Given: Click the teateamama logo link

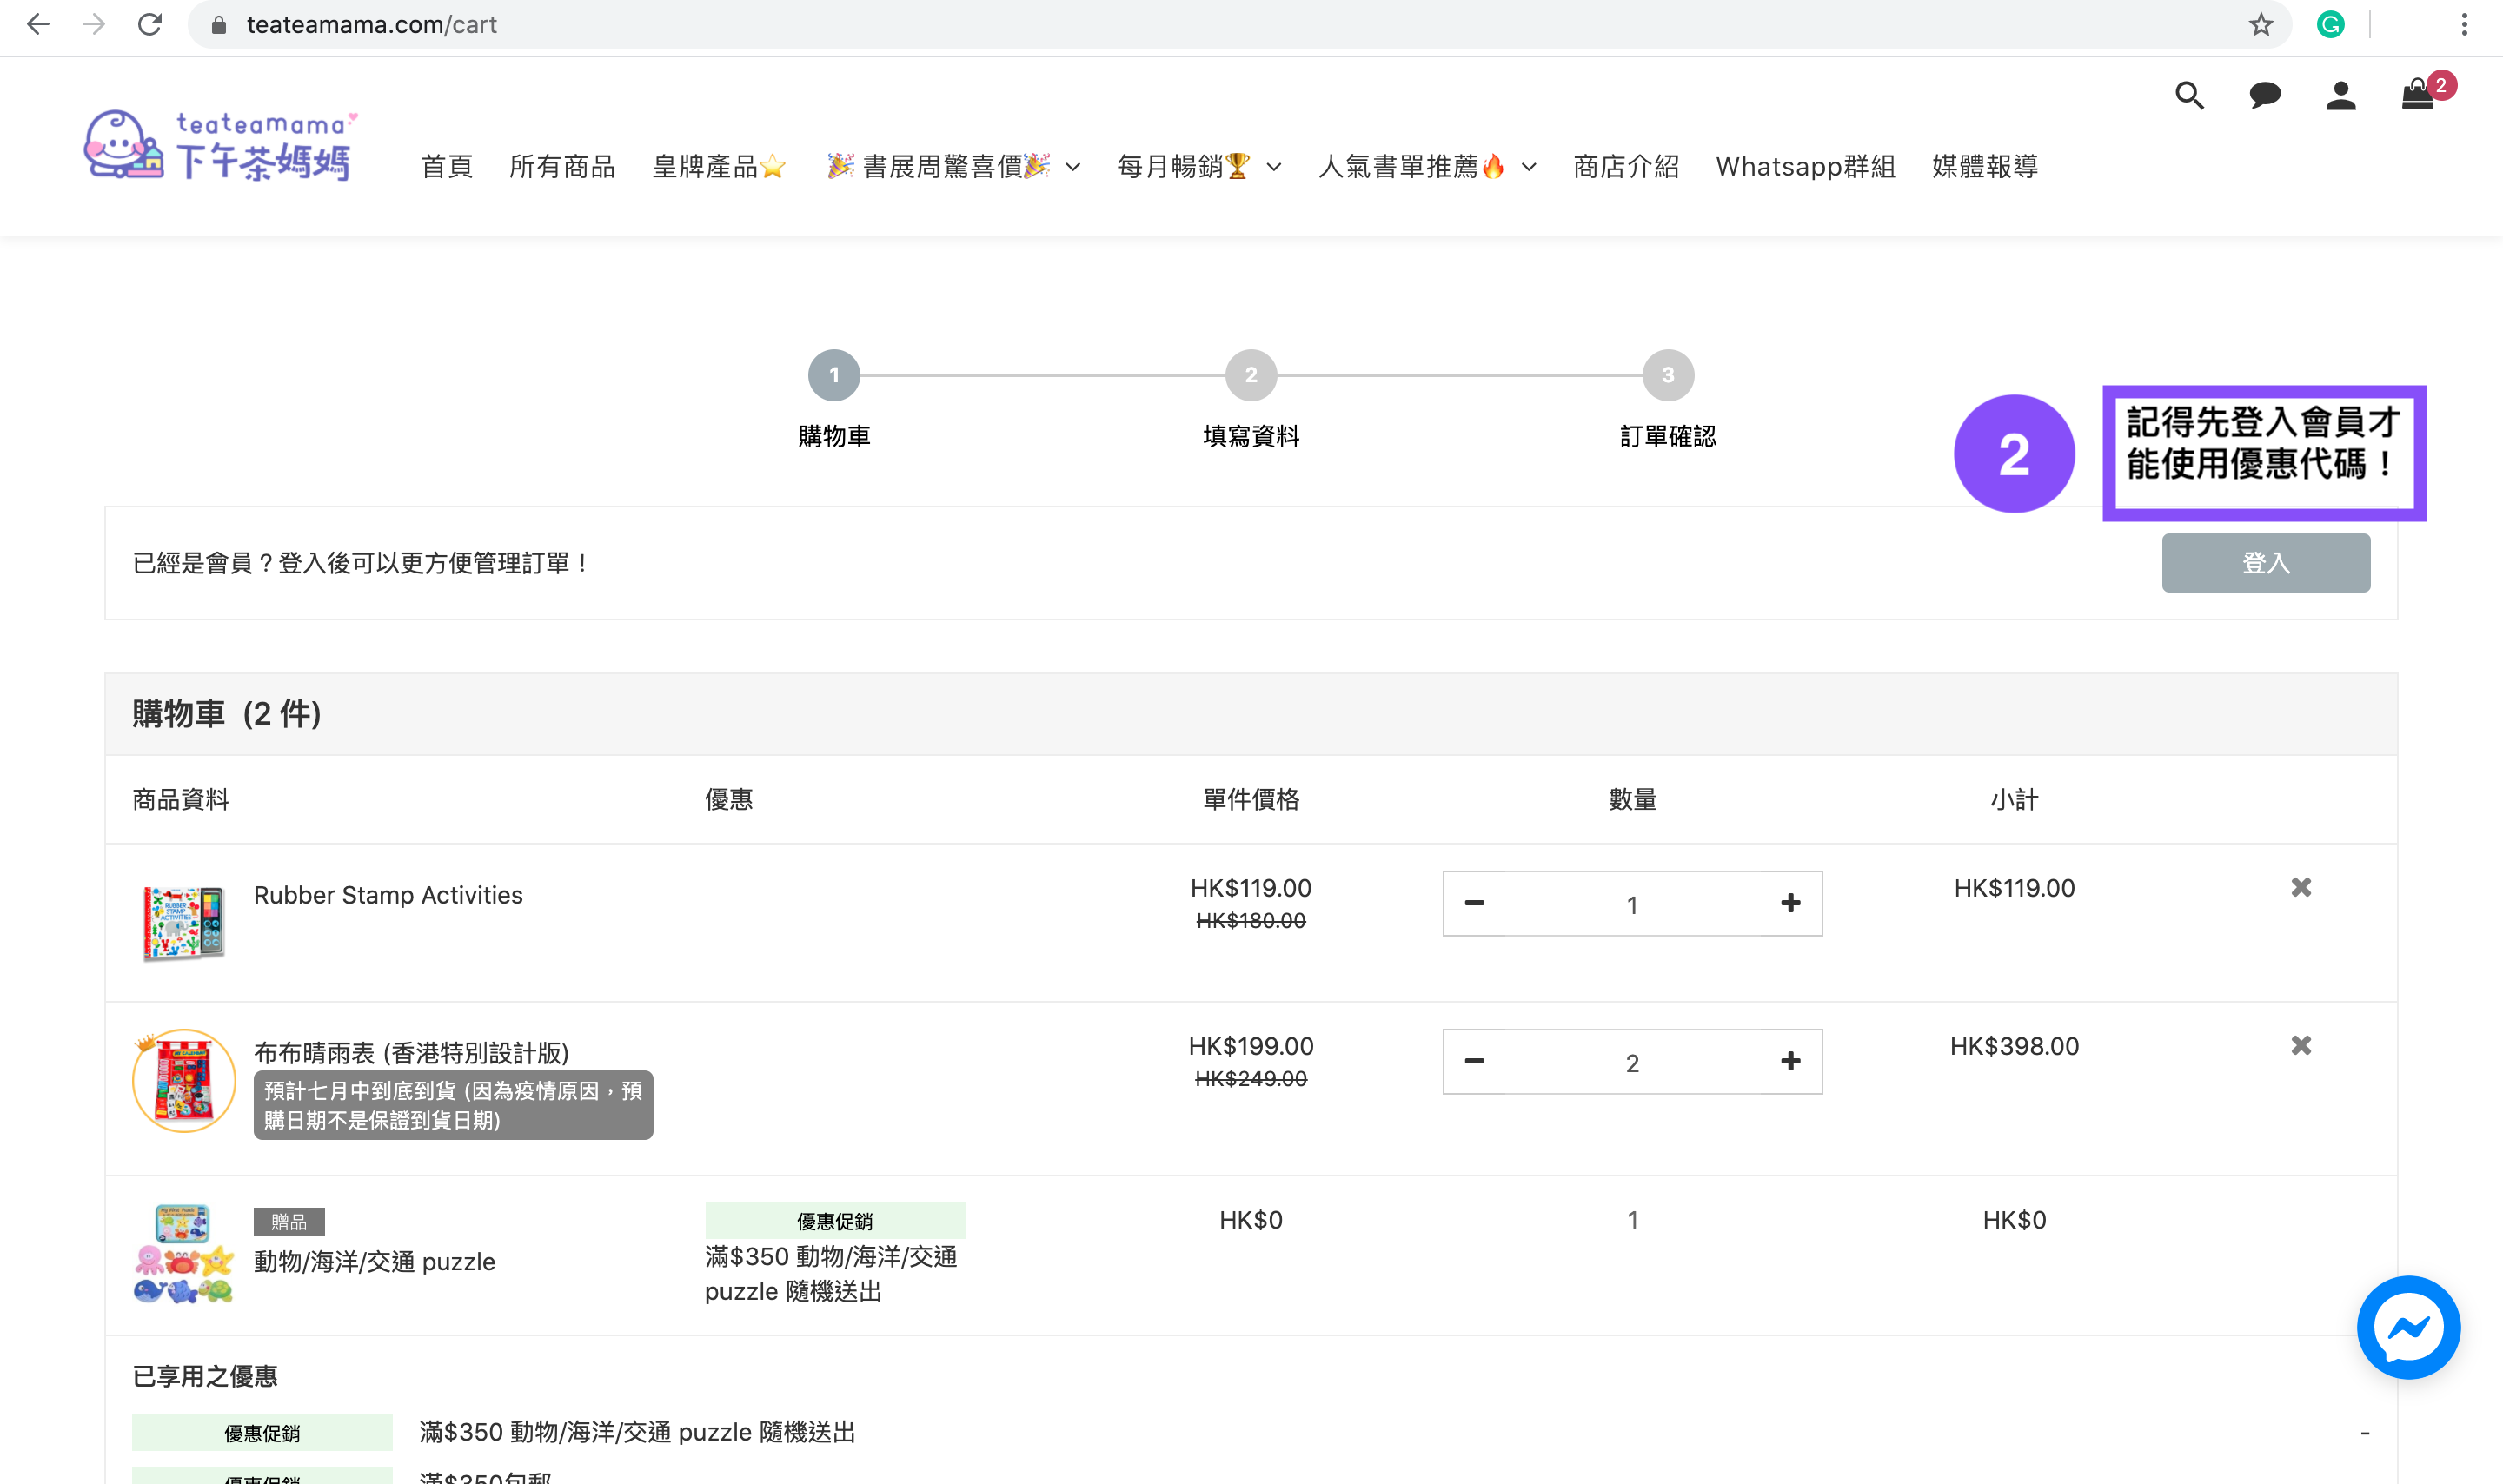Looking at the screenshot, I should tap(220, 146).
